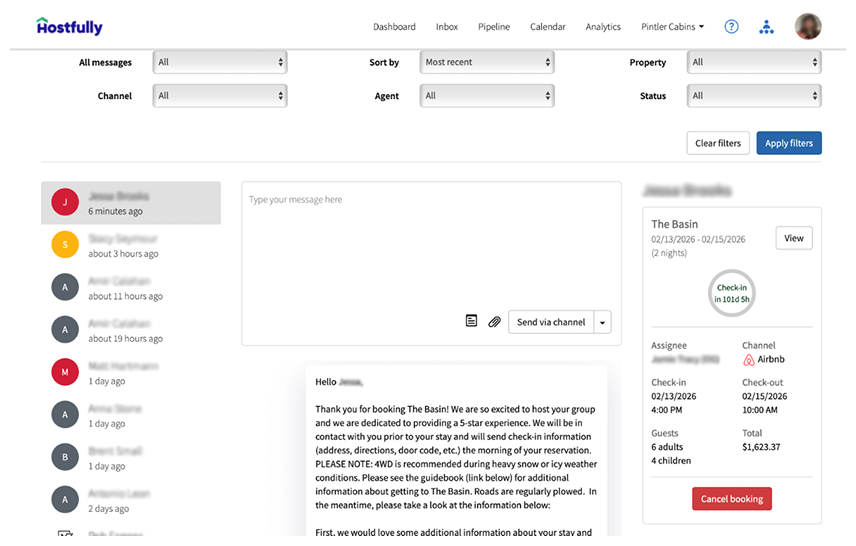This screenshot has width=856, height=546.
Task: Click the organization hierarchy icon
Action: click(766, 27)
